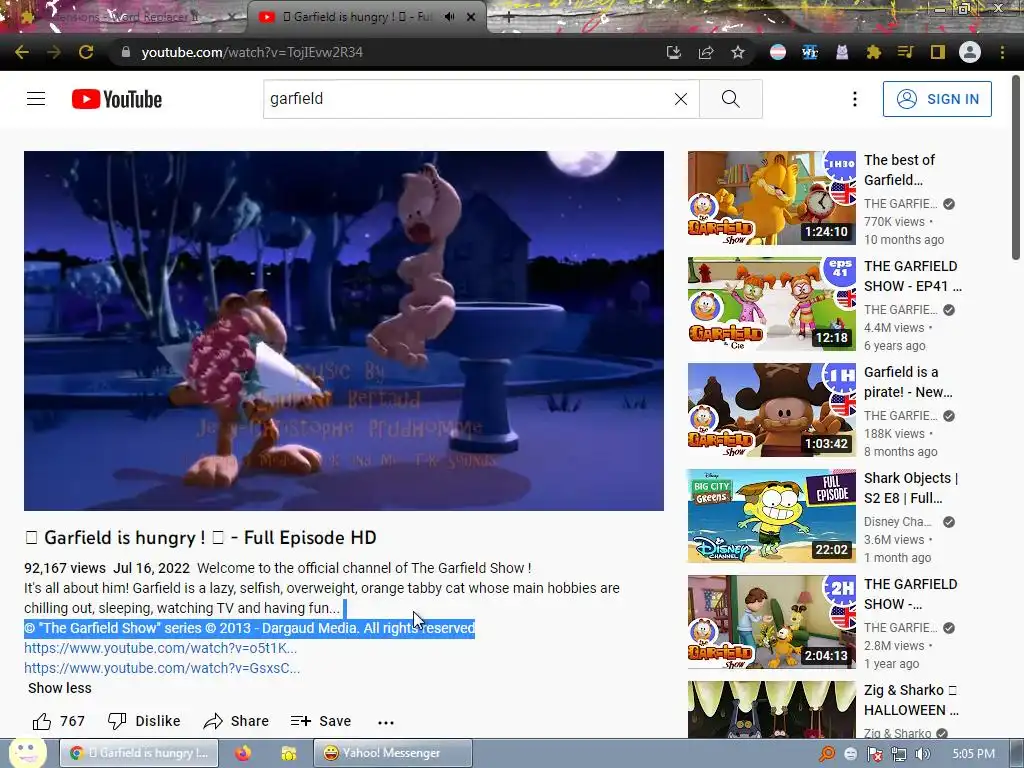This screenshot has width=1024, height=768.
Task: Toggle the browser side panel icon
Action: point(937,52)
